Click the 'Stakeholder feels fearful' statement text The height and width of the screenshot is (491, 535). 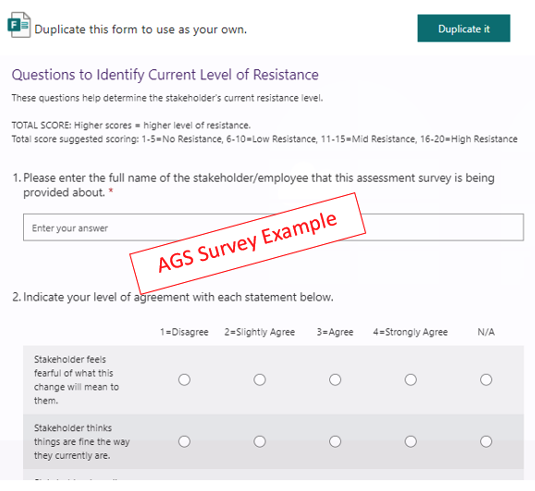click(x=76, y=380)
